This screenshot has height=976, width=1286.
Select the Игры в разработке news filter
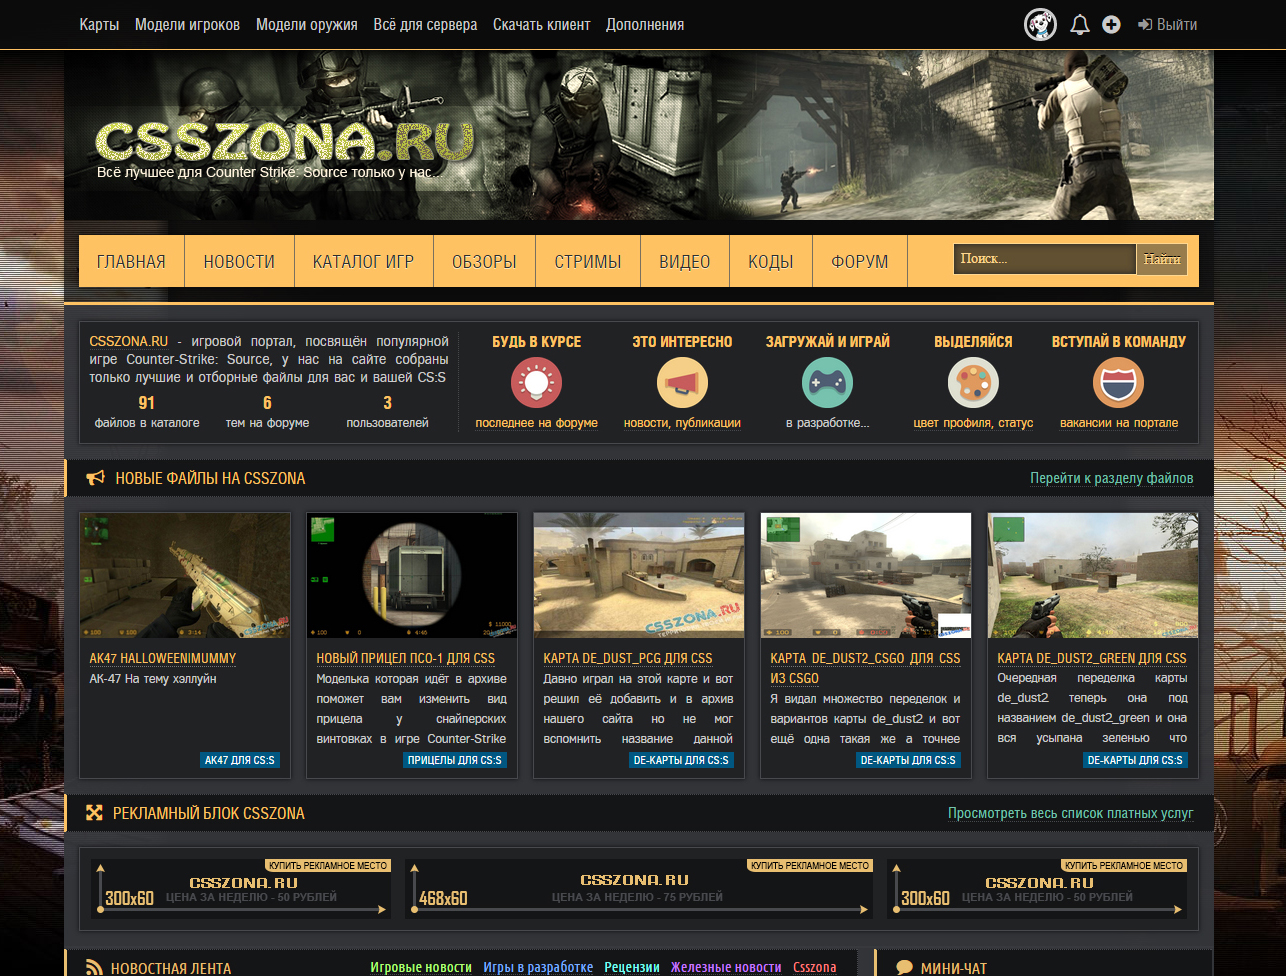[x=538, y=967]
